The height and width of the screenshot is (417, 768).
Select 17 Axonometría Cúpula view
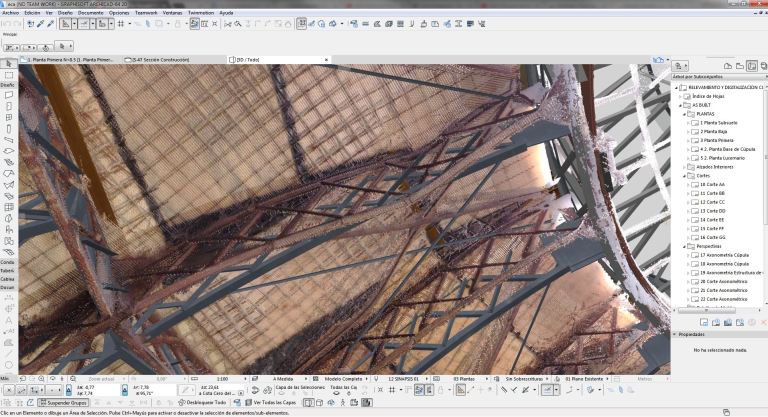pyautogui.click(x=723, y=254)
